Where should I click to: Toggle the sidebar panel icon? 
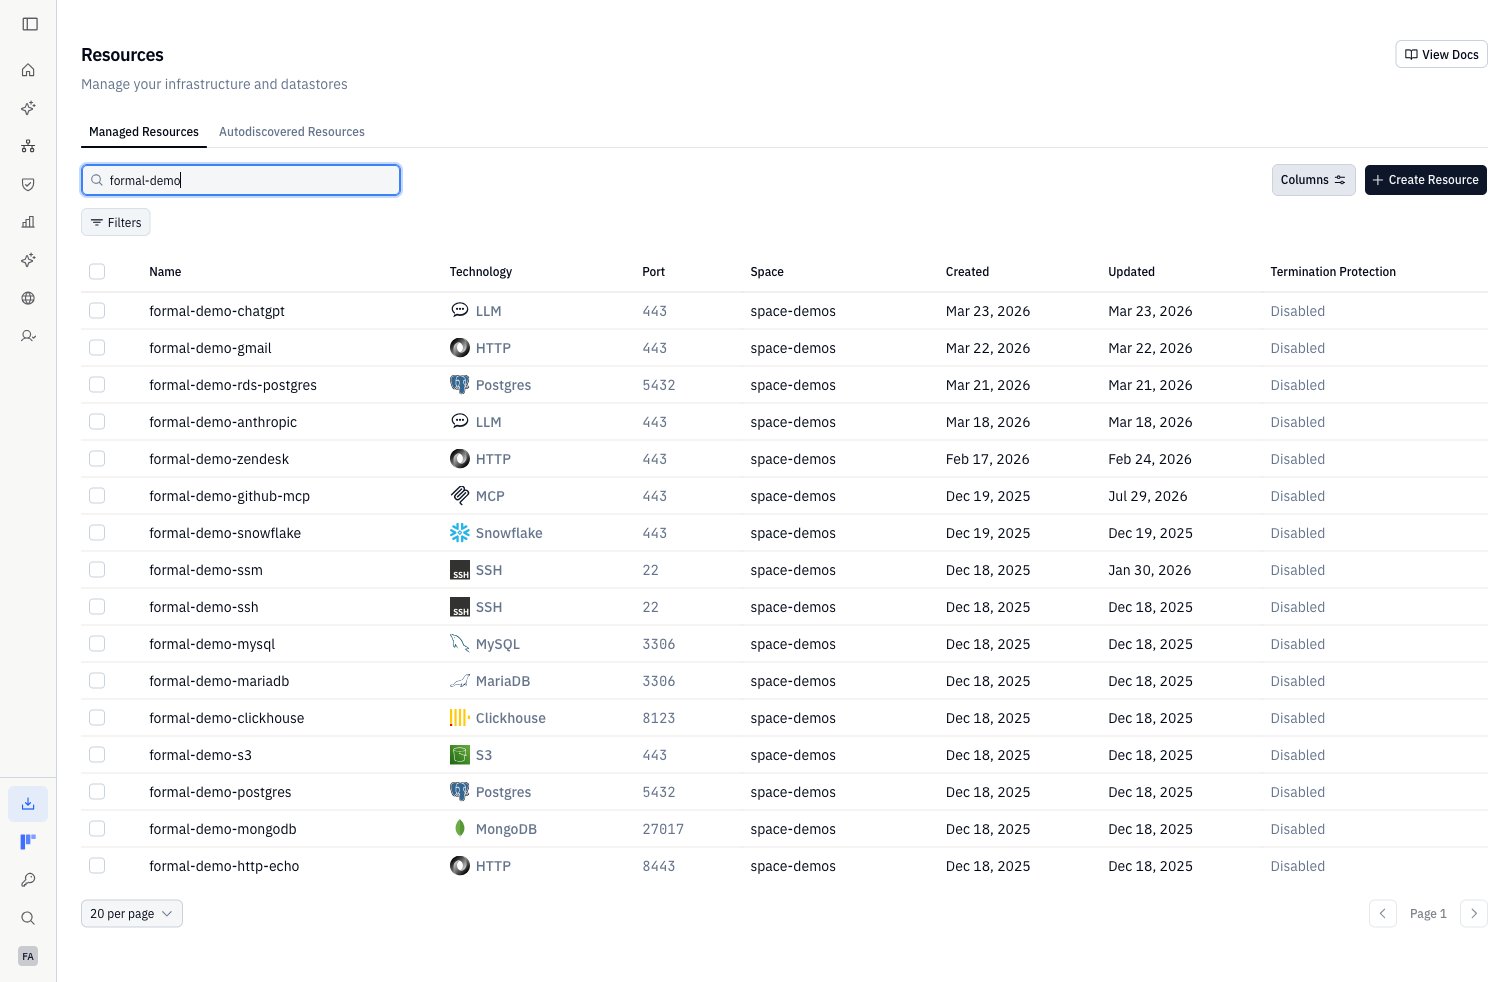30,24
